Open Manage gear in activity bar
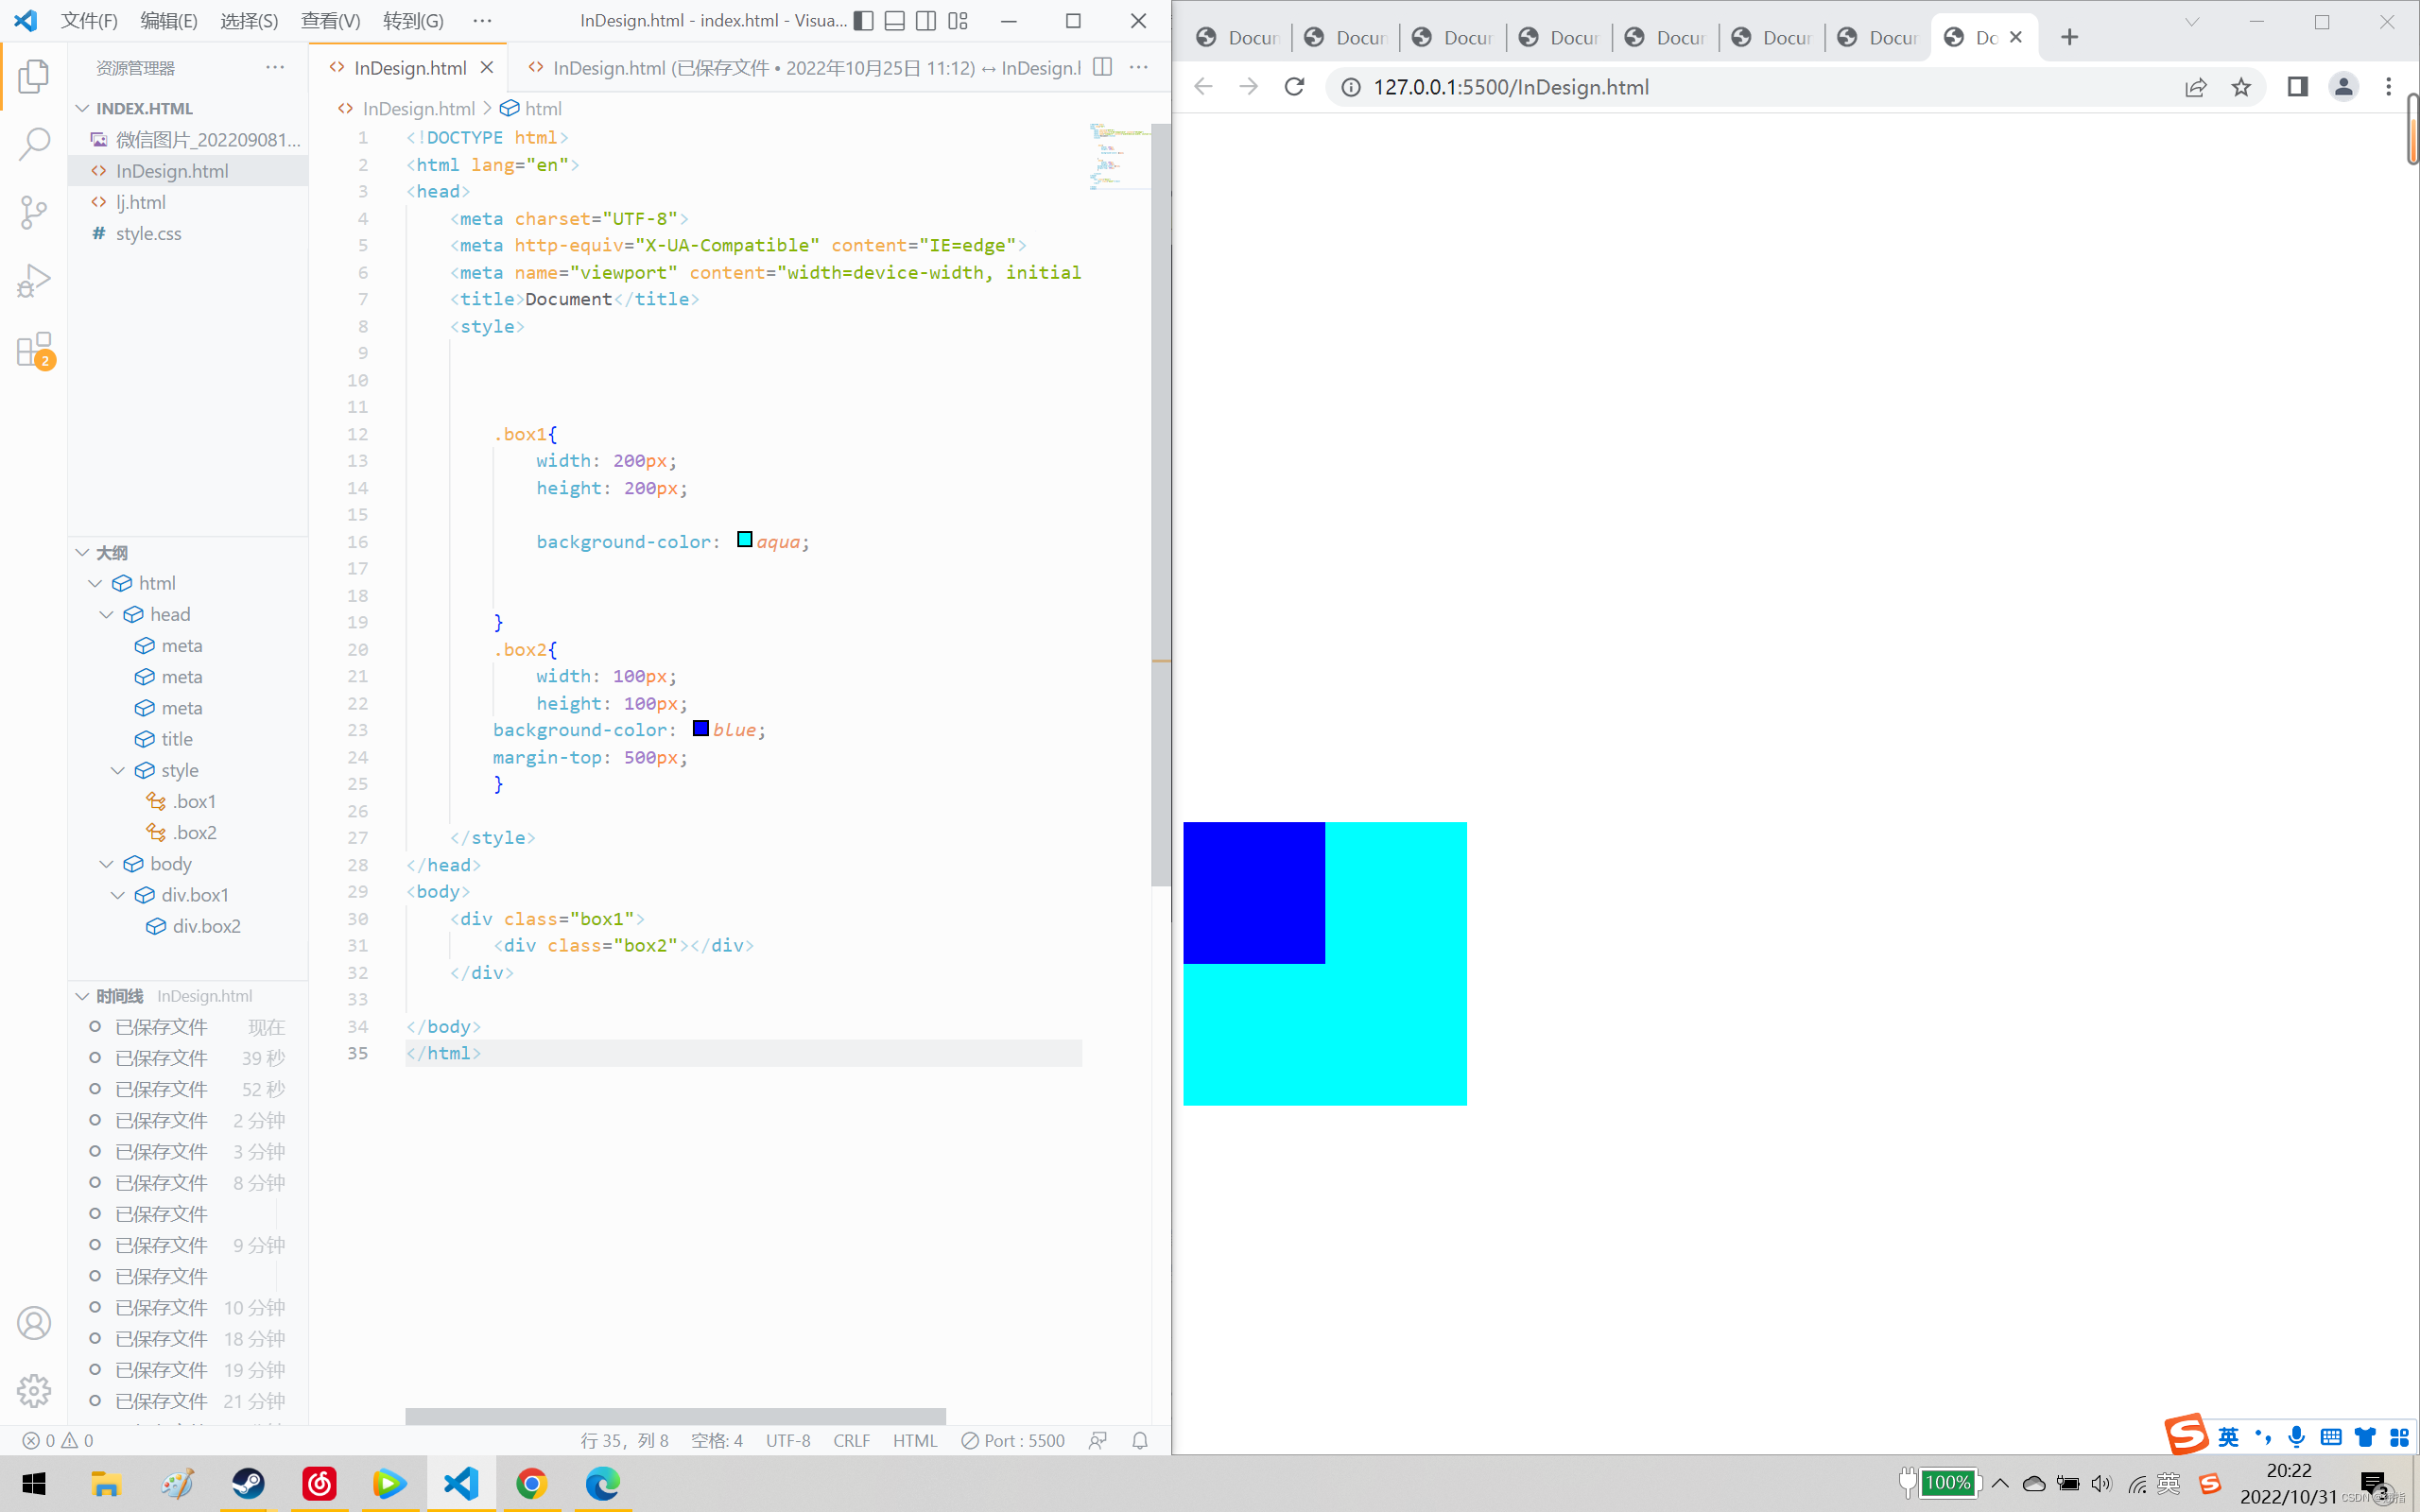The height and width of the screenshot is (1512, 2420). 34,1391
